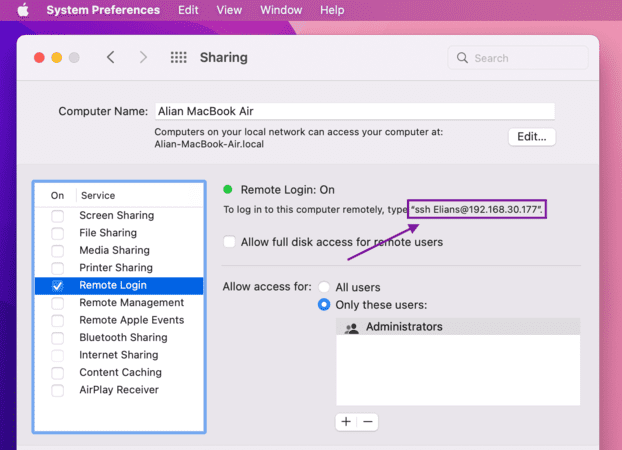Enable the Screen Sharing checkbox
The height and width of the screenshot is (450, 622).
click(x=58, y=216)
